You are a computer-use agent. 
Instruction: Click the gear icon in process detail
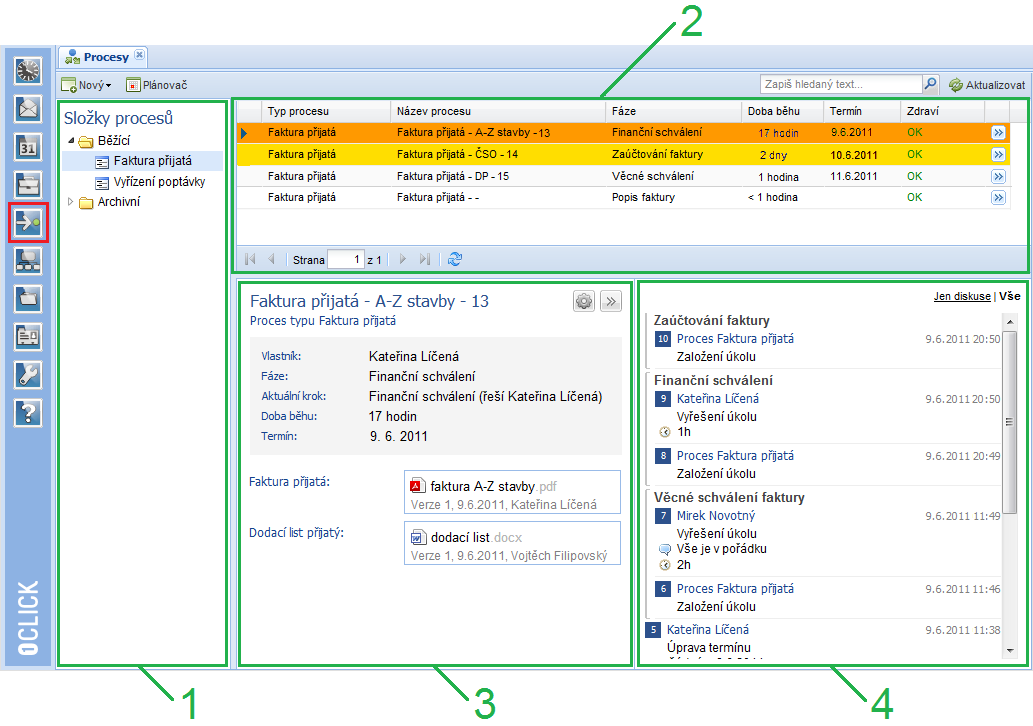584,301
